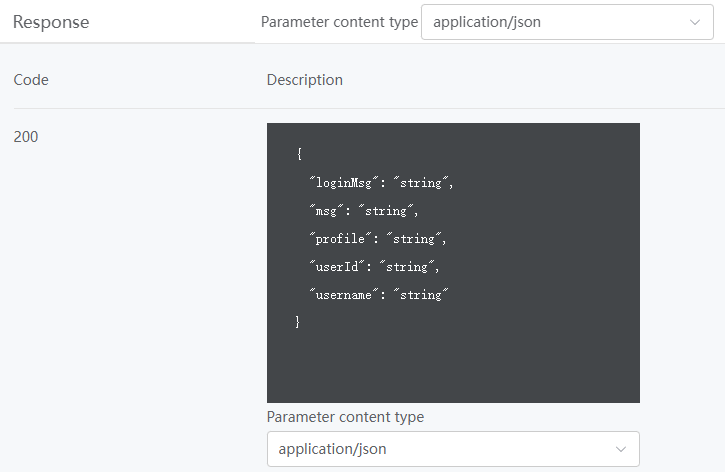Click the application/json text in the lower combo box
Screen dimensions: 725x472
coord(332,449)
